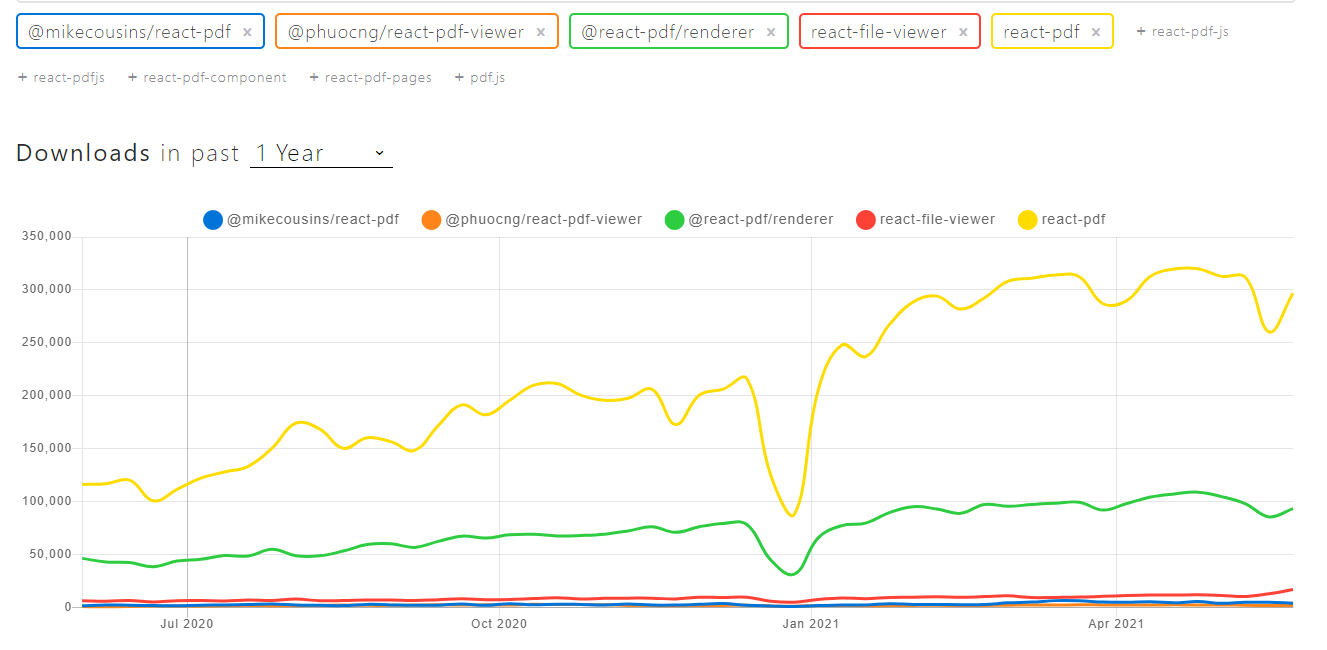1327x650 pixels.
Task: Toggle @react-pdf/renderer green legend circle
Action: (674, 220)
